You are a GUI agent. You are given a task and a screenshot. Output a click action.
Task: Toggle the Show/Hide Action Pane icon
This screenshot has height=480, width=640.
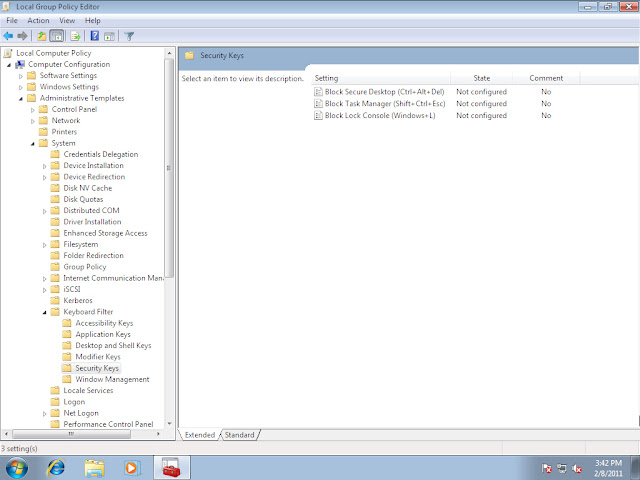pos(109,36)
